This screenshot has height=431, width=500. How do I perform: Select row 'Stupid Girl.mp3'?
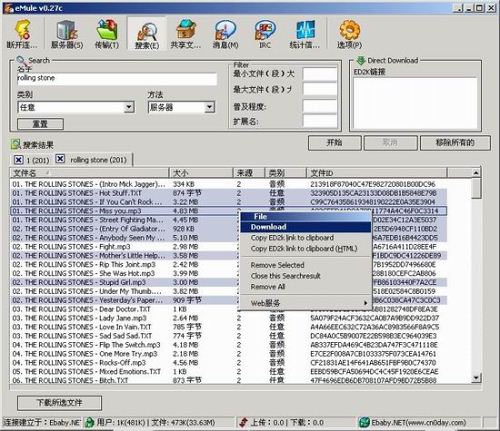point(229,282)
